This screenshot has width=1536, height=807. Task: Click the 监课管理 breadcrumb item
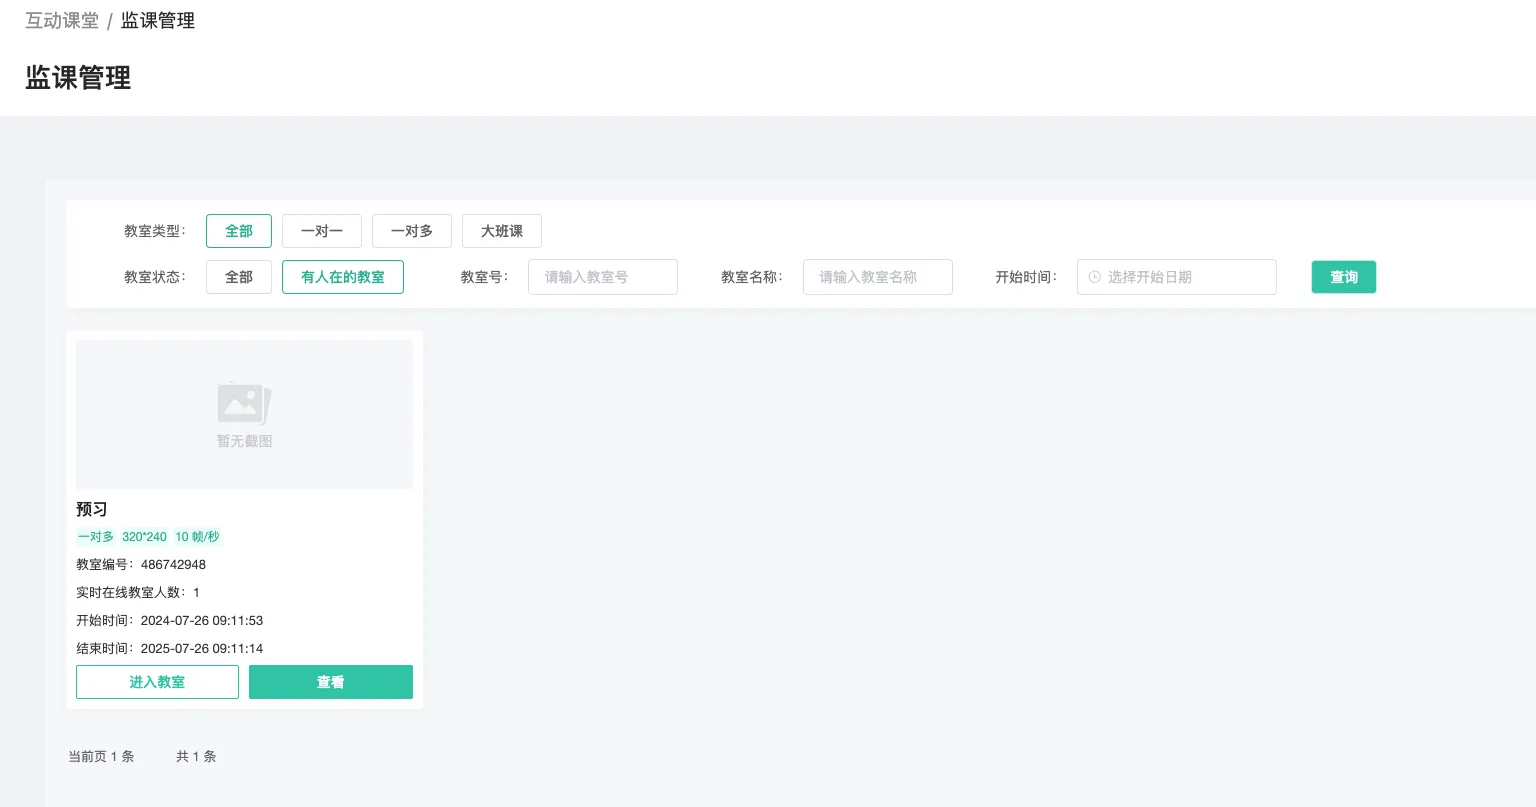(x=157, y=20)
